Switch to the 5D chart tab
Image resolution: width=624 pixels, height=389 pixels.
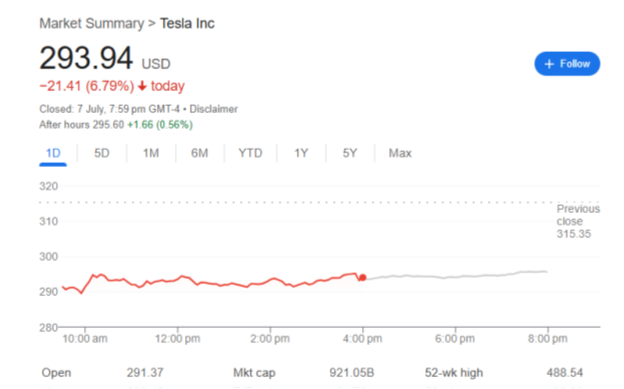tap(101, 153)
